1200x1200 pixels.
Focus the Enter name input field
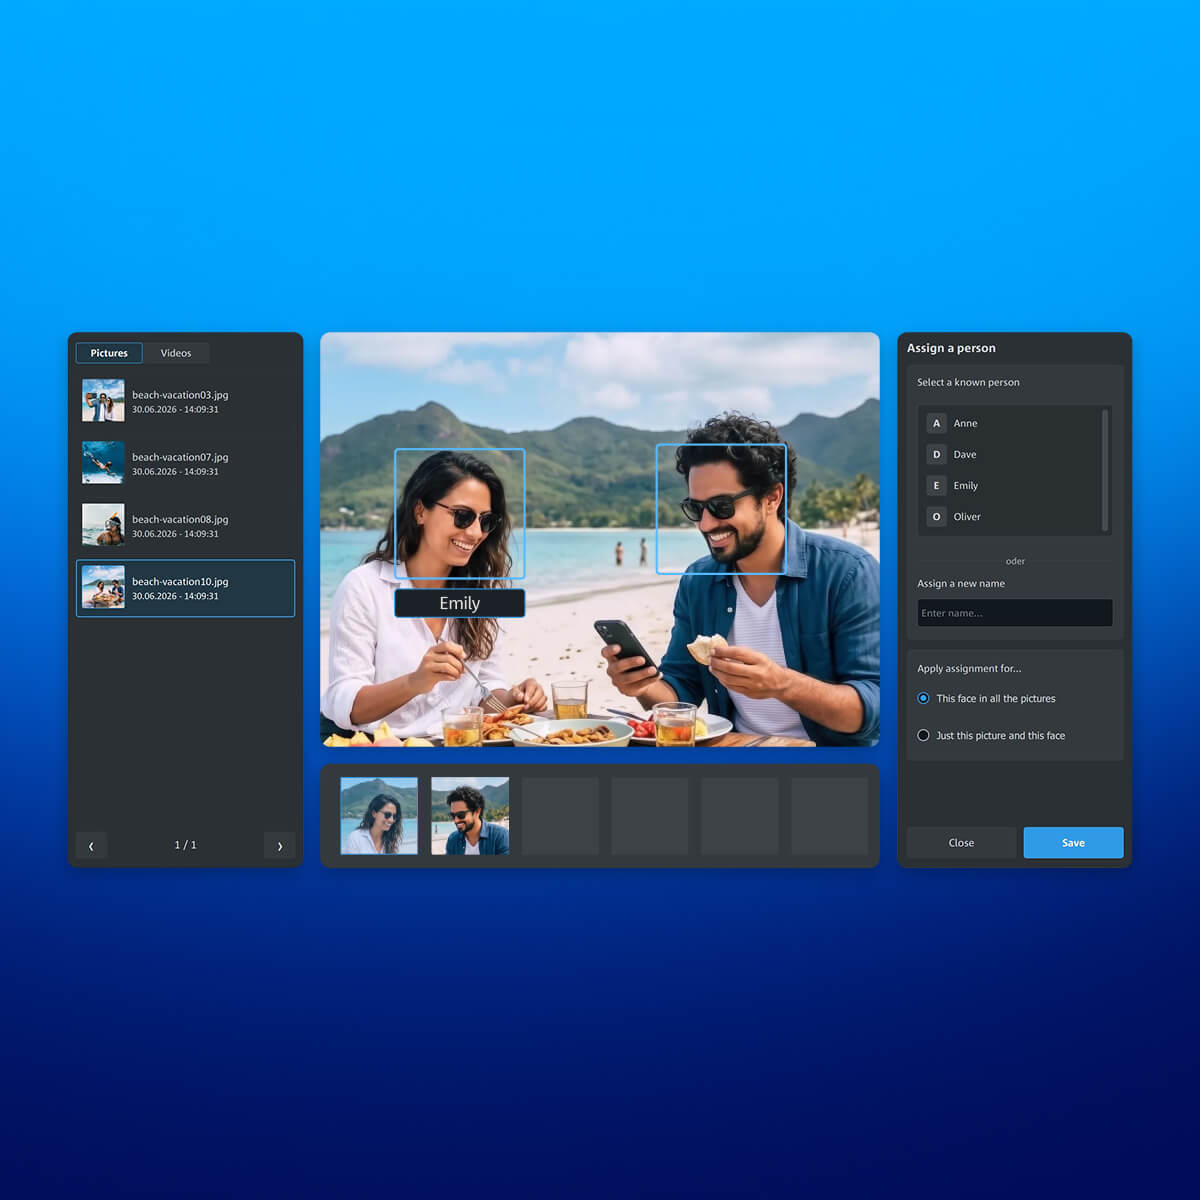1015,613
